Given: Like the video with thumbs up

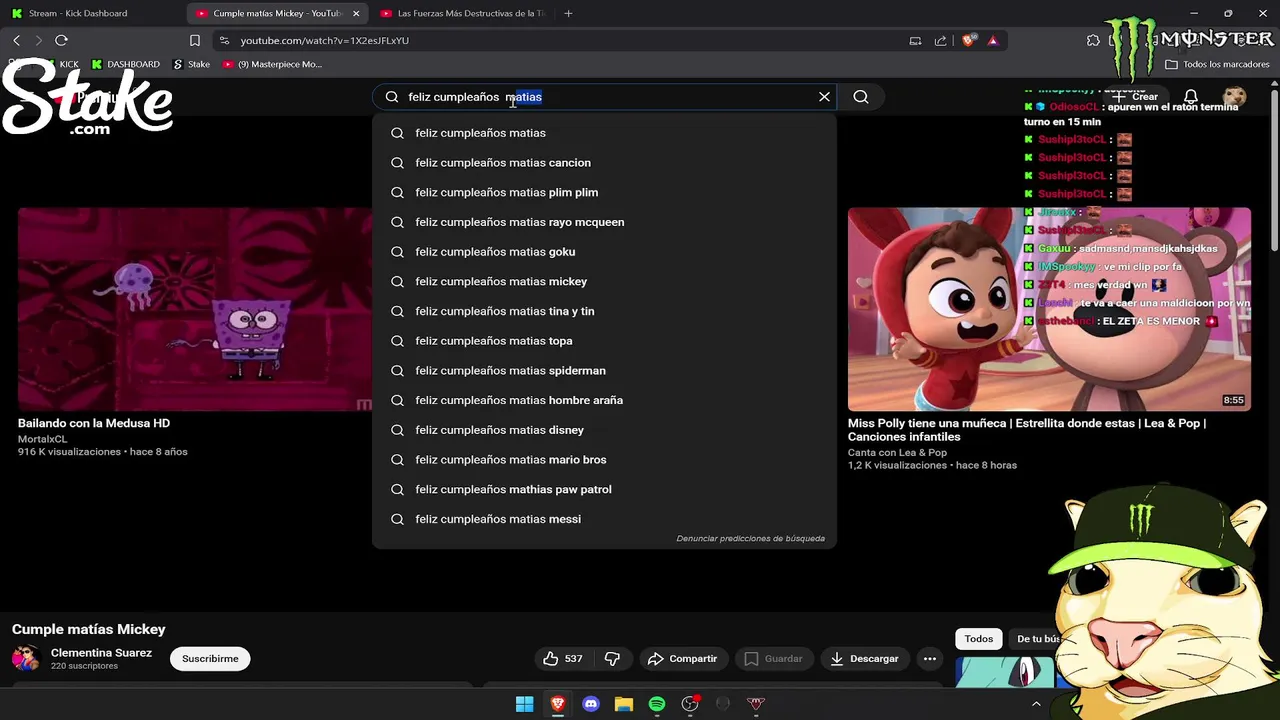Looking at the screenshot, I should [562, 659].
